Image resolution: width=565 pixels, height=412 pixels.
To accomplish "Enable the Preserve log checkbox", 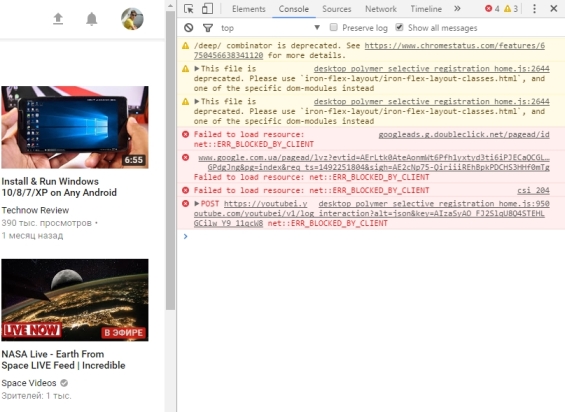I will (x=334, y=27).
